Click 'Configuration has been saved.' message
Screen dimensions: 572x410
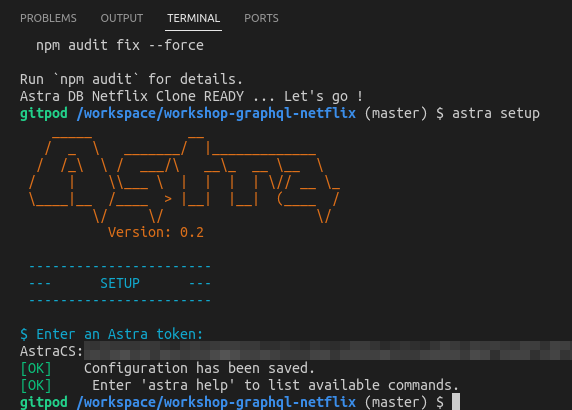(199, 368)
